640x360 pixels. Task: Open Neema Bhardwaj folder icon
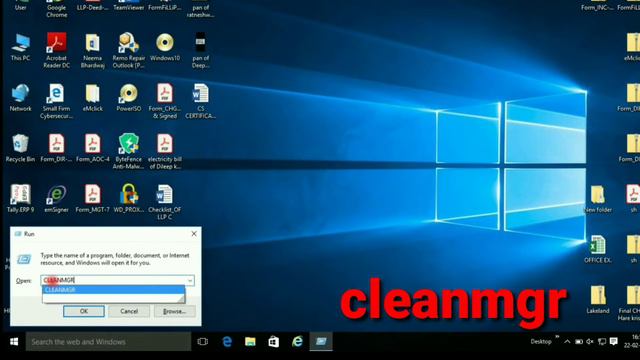(x=93, y=50)
